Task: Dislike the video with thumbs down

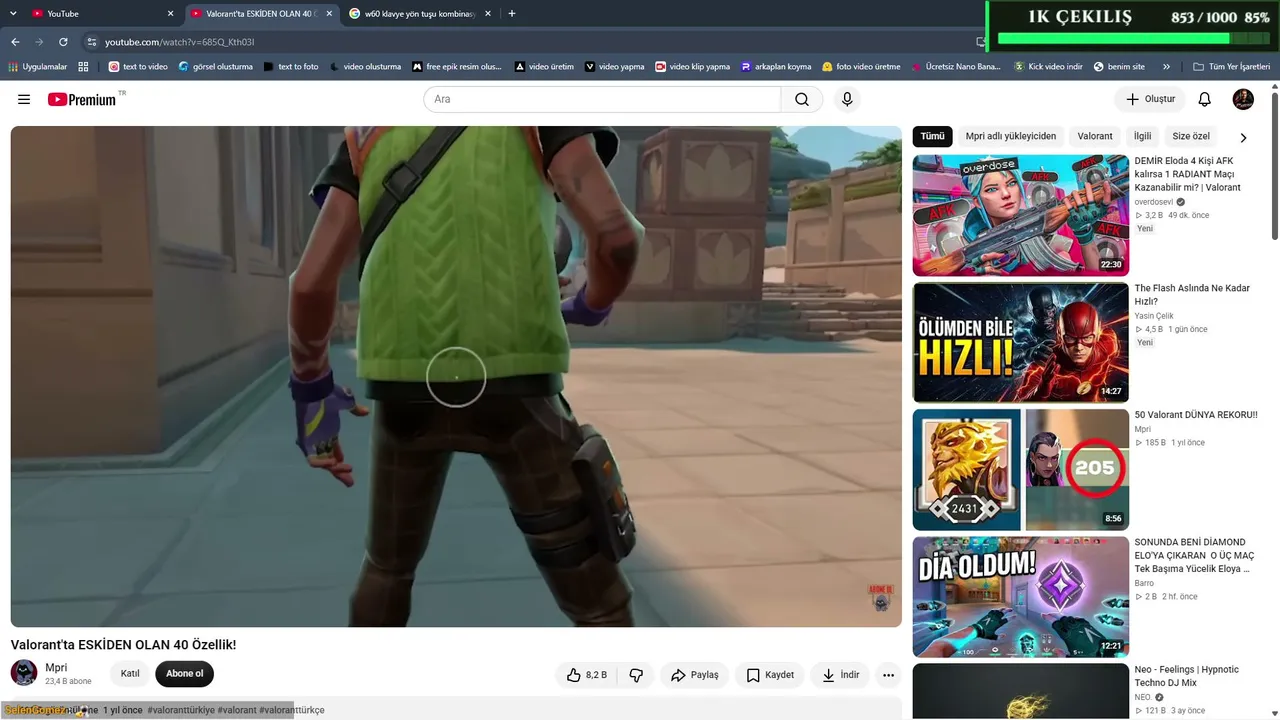Action: 636,675
